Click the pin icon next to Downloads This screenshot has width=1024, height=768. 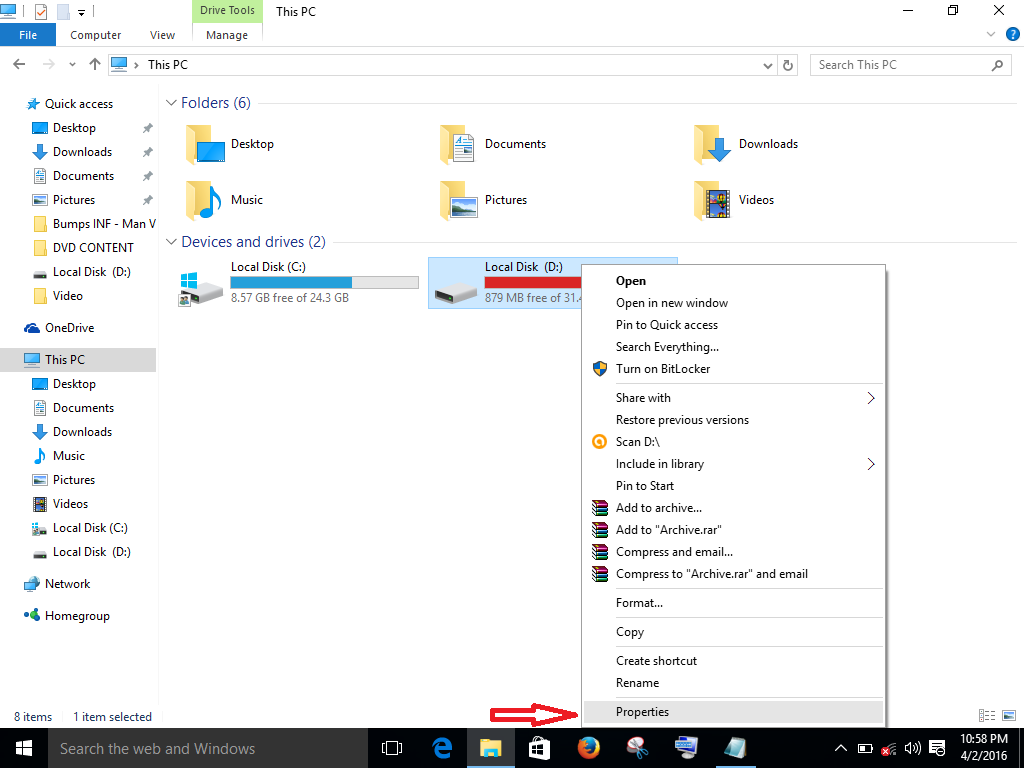point(147,151)
